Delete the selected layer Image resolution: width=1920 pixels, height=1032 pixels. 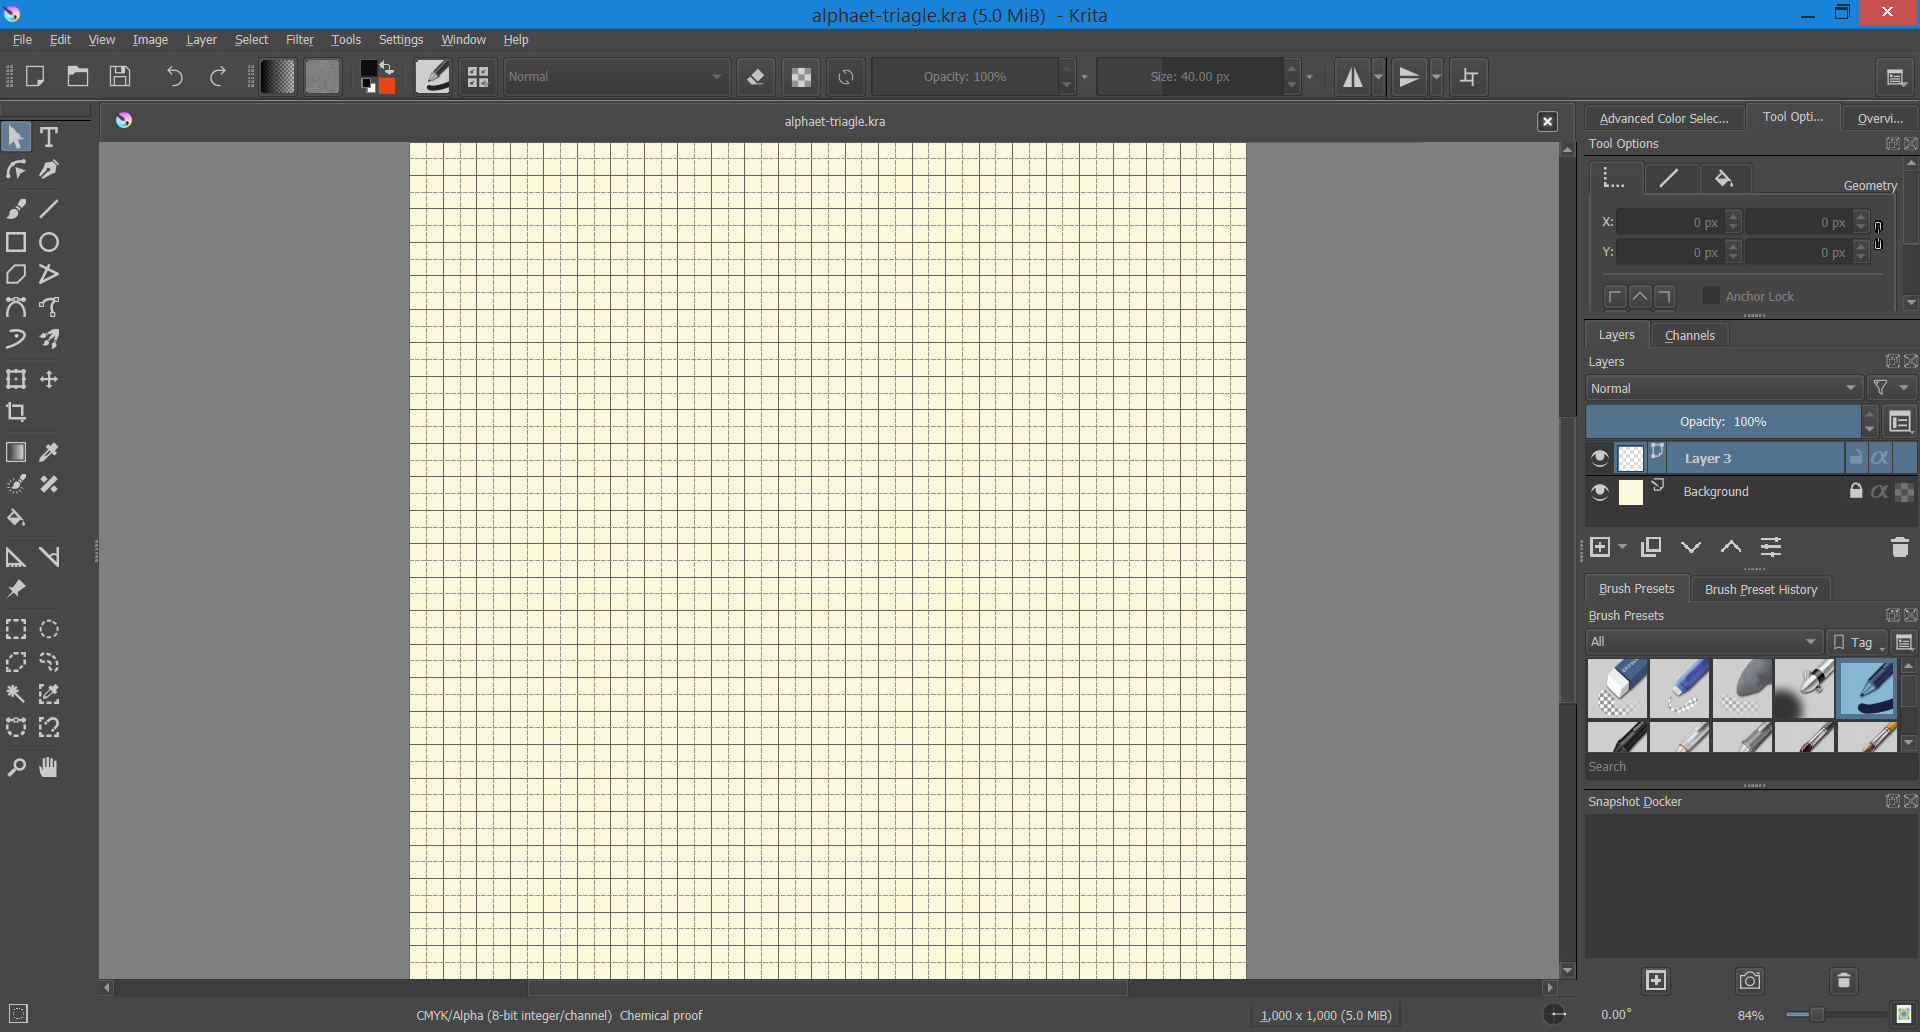click(1900, 547)
